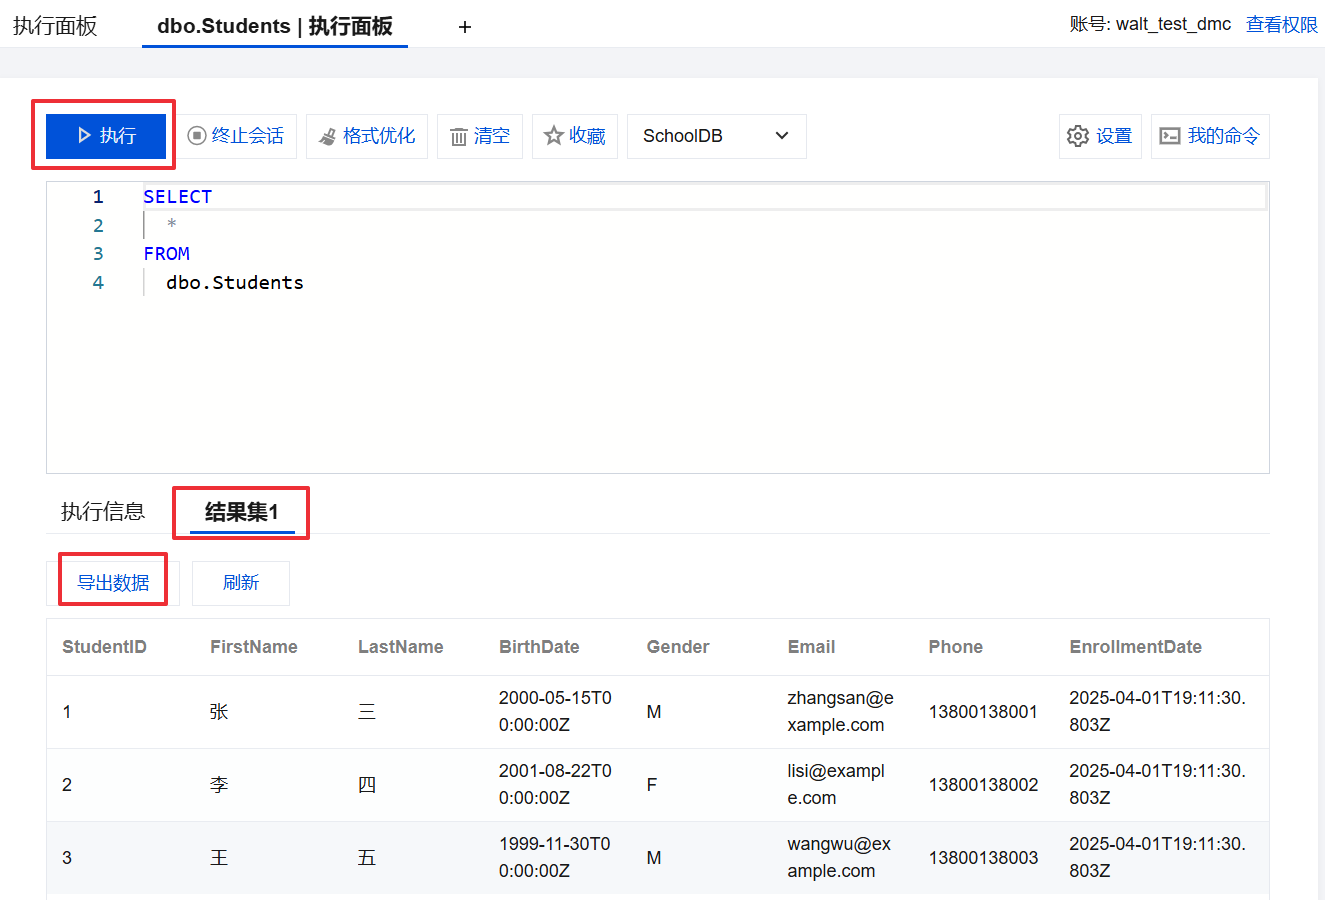
Task: Select dbo.Students | 执行面板 tab
Action: tap(275, 26)
